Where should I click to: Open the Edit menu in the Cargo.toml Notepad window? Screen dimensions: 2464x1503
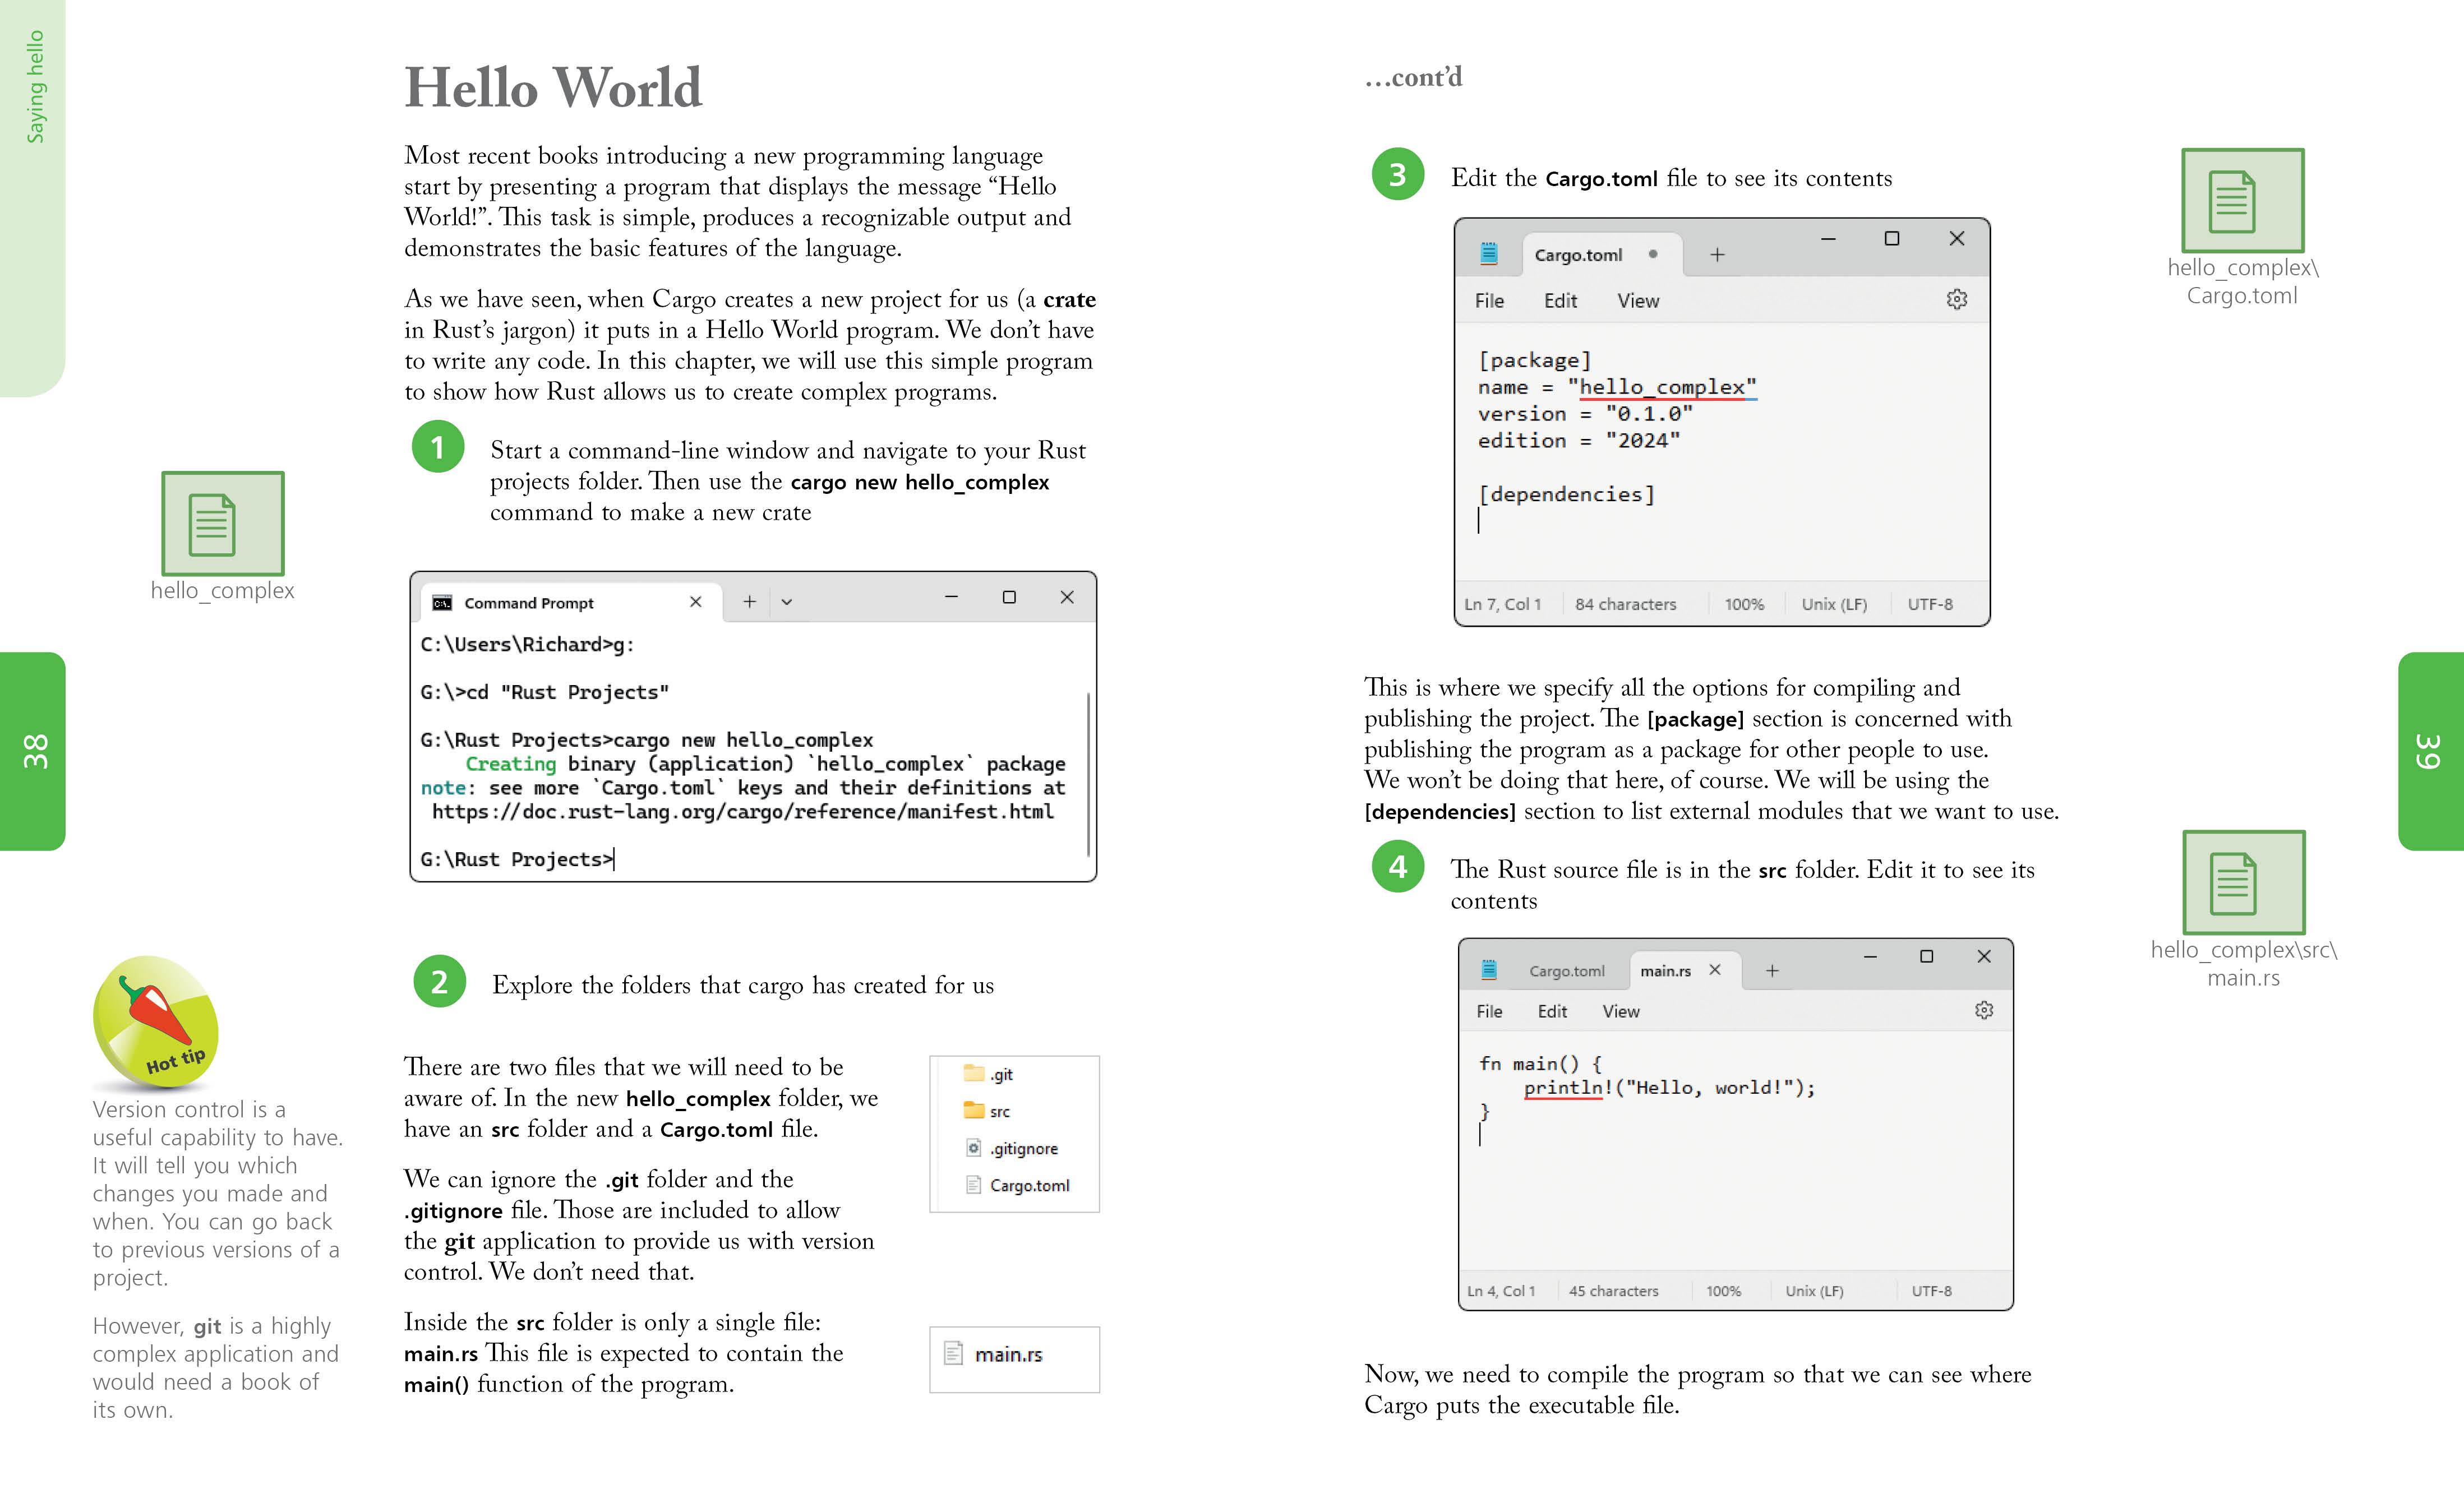pos(1560,301)
